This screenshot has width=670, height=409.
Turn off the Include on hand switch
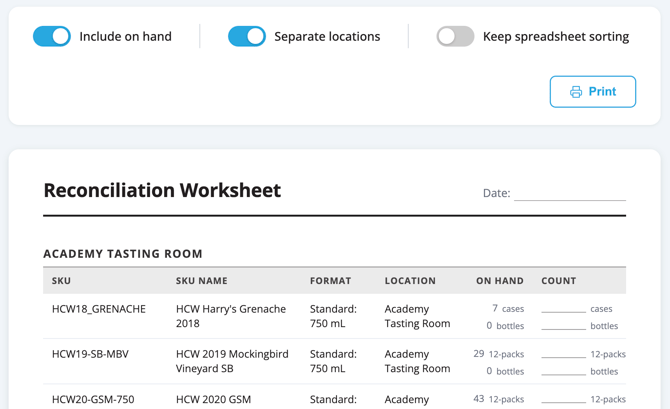[52, 36]
